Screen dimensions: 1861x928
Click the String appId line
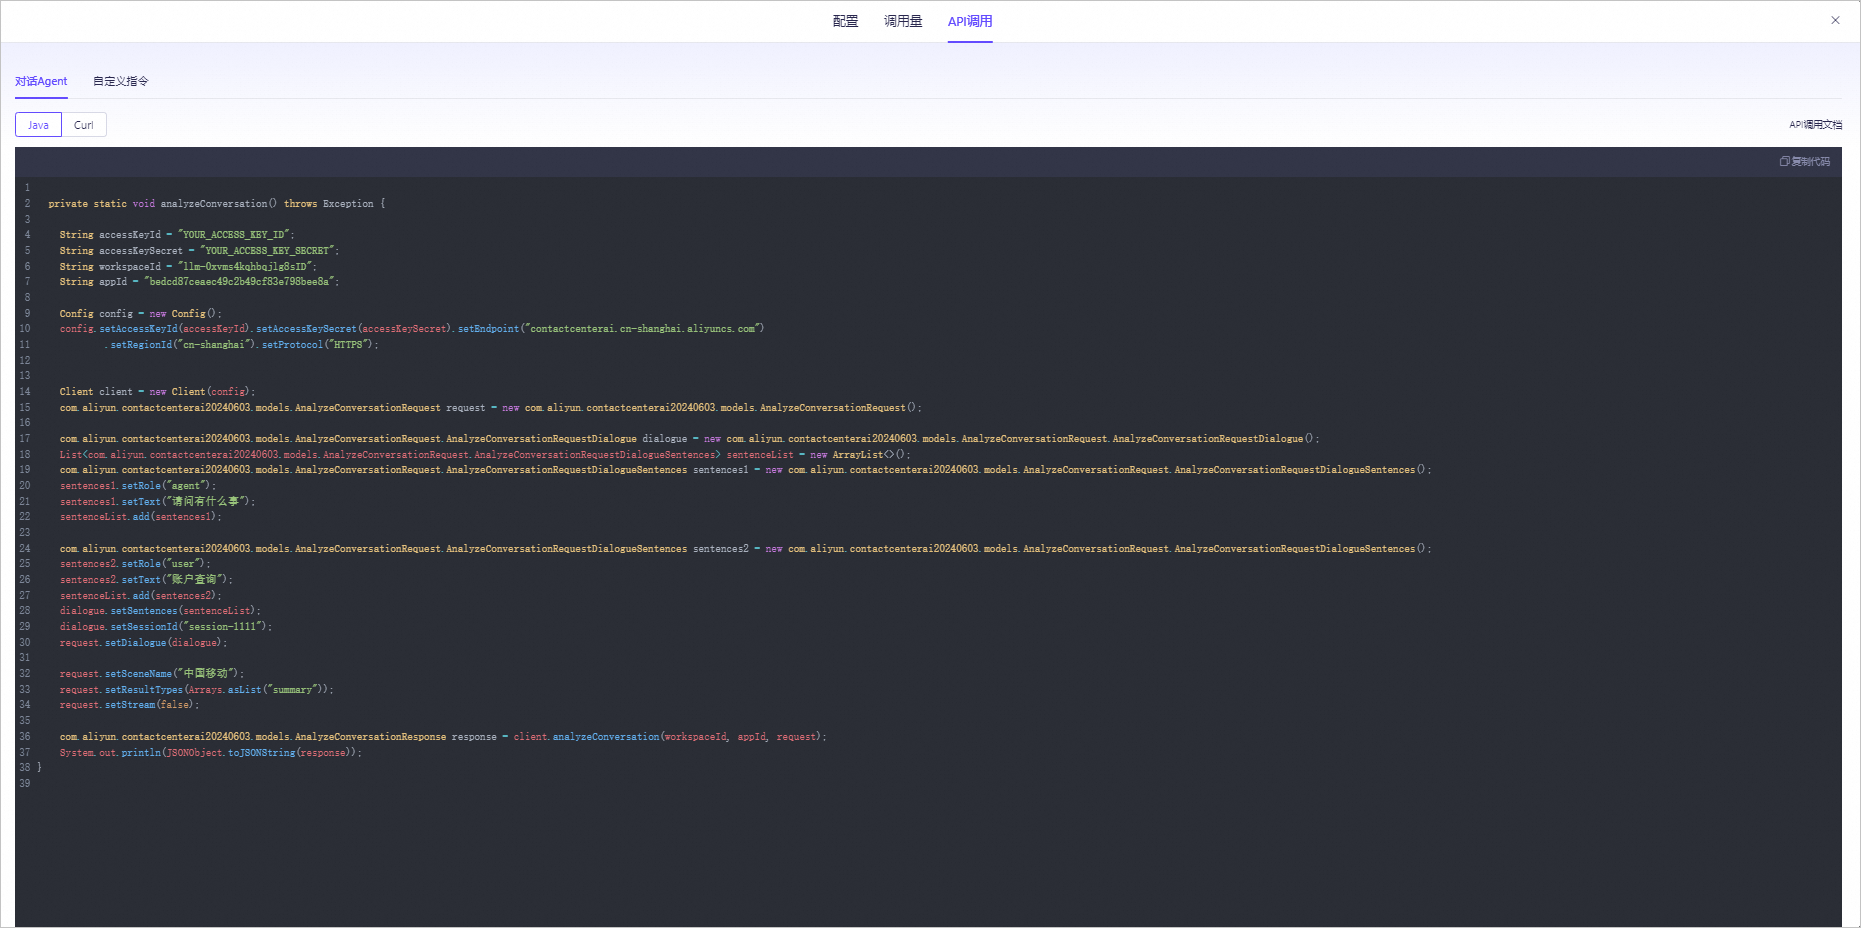click(199, 282)
